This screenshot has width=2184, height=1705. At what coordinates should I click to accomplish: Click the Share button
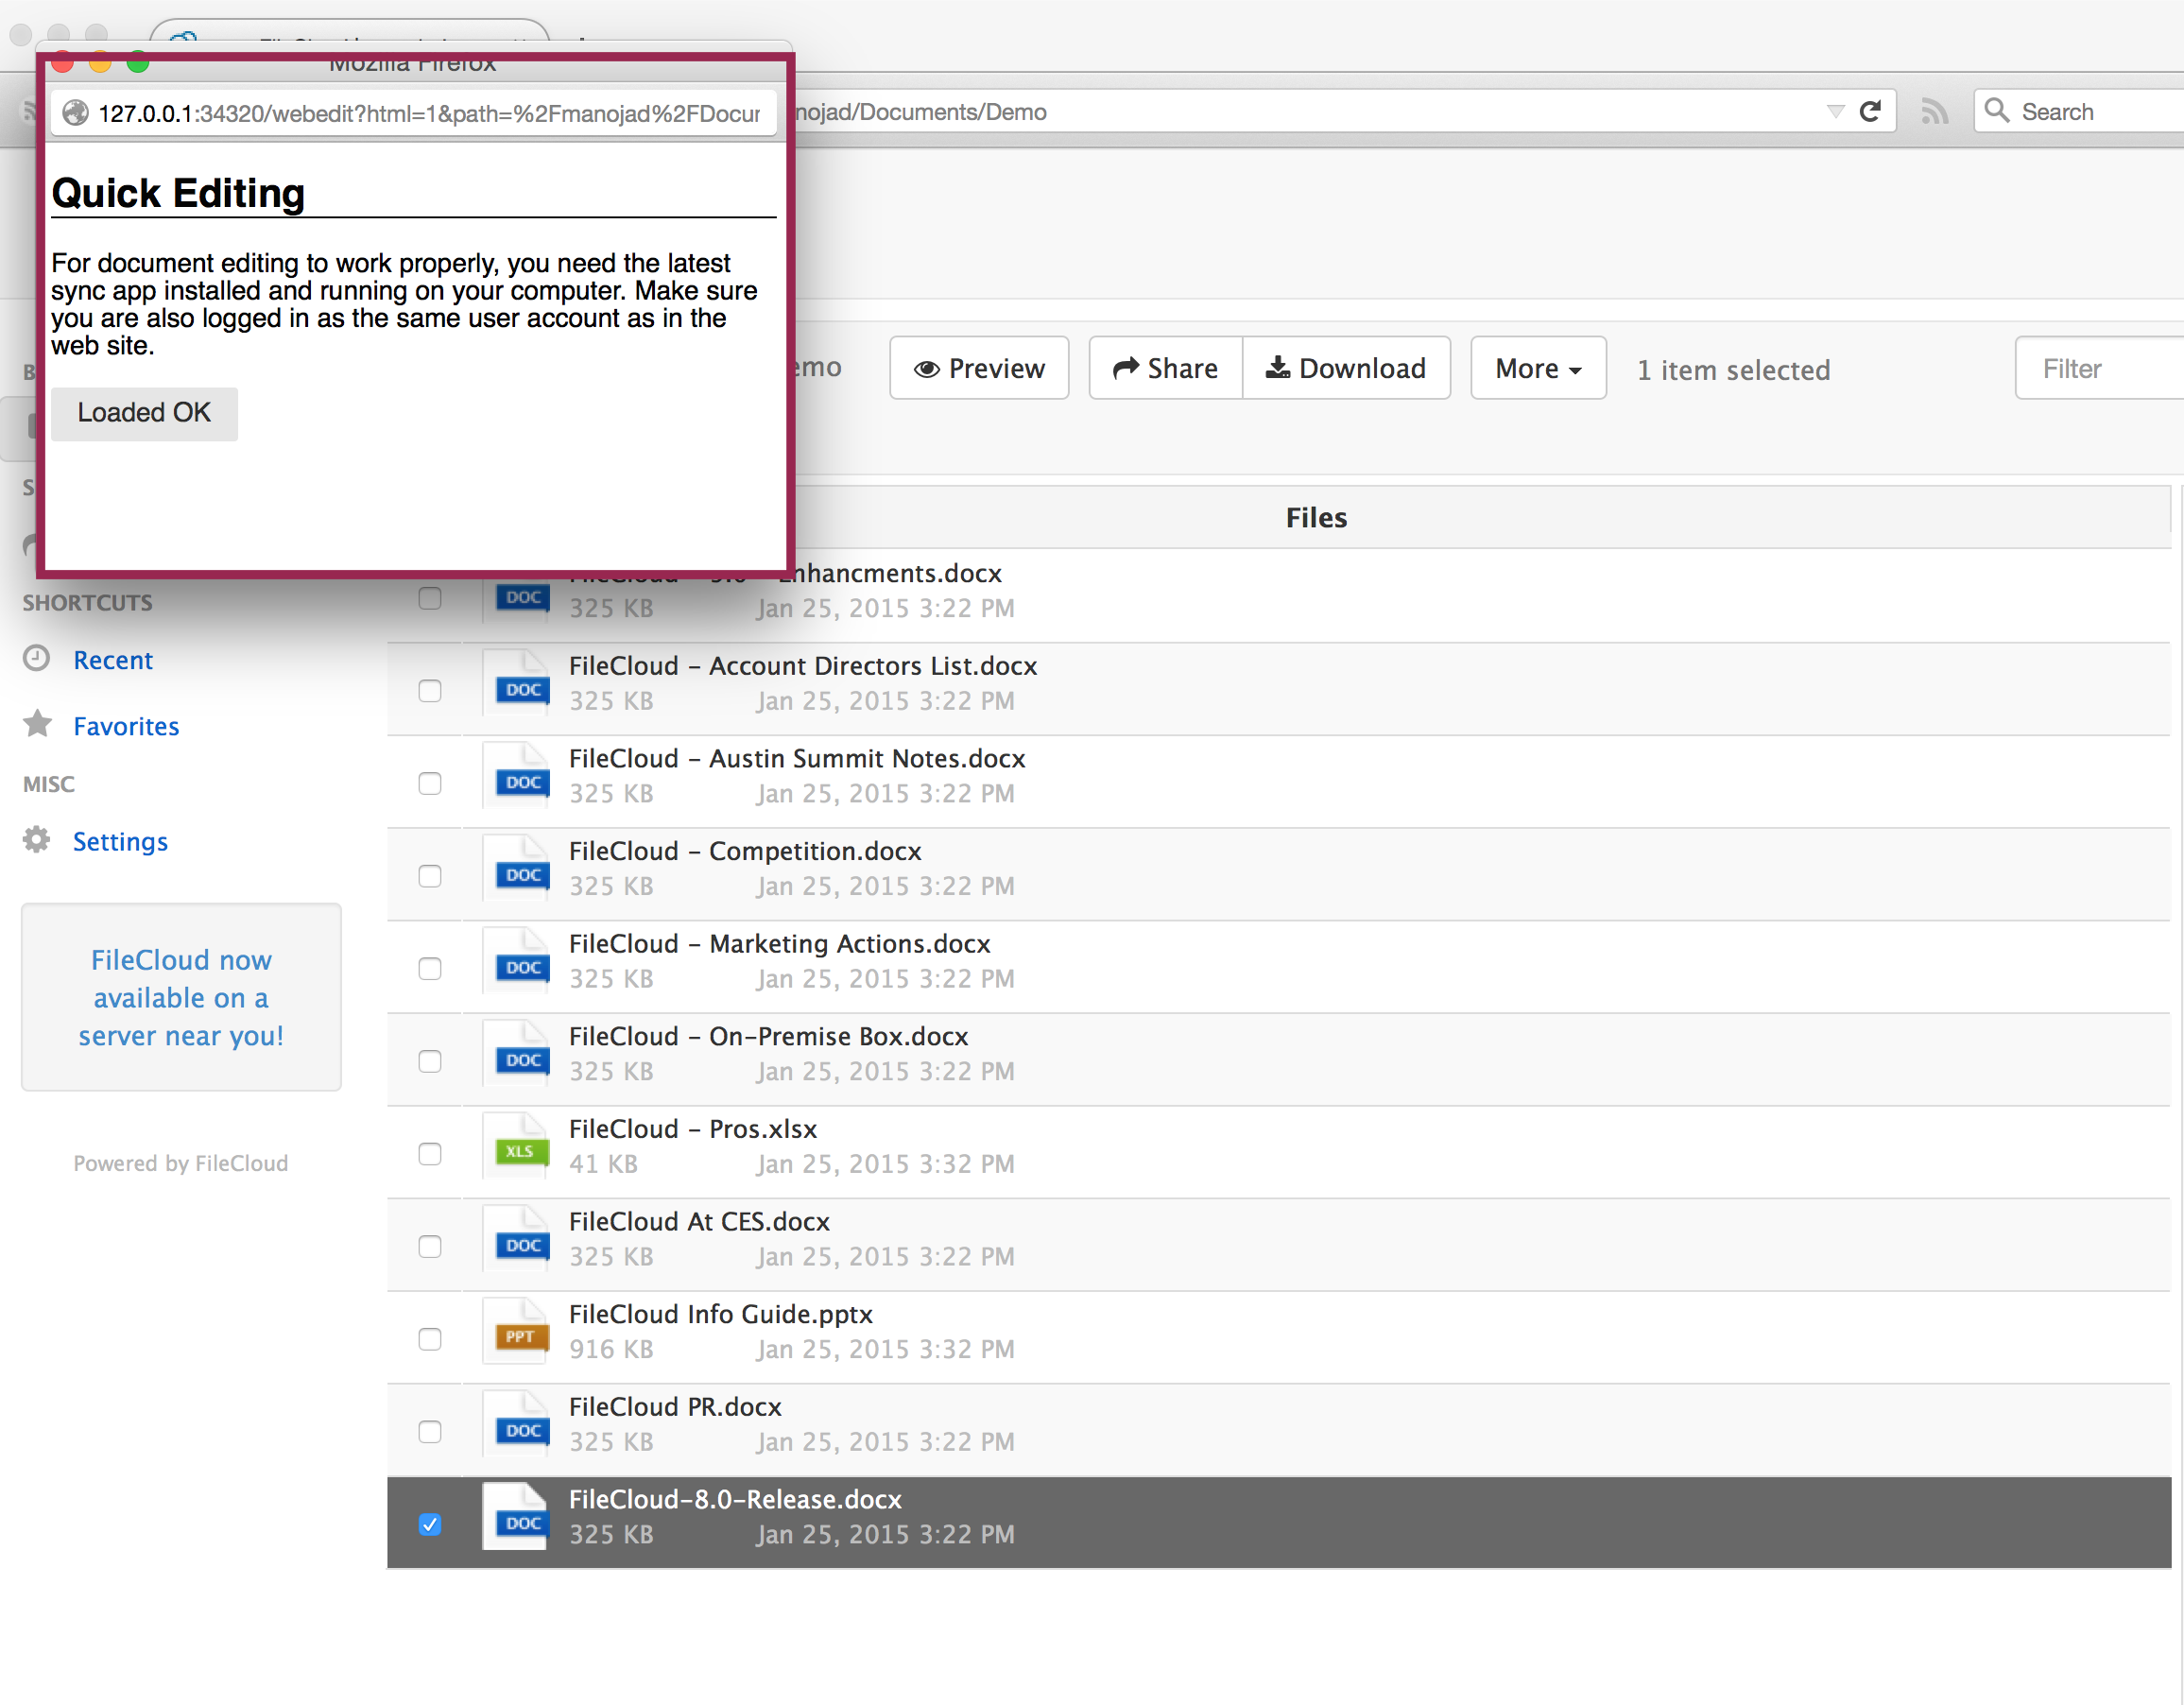coord(1166,369)
